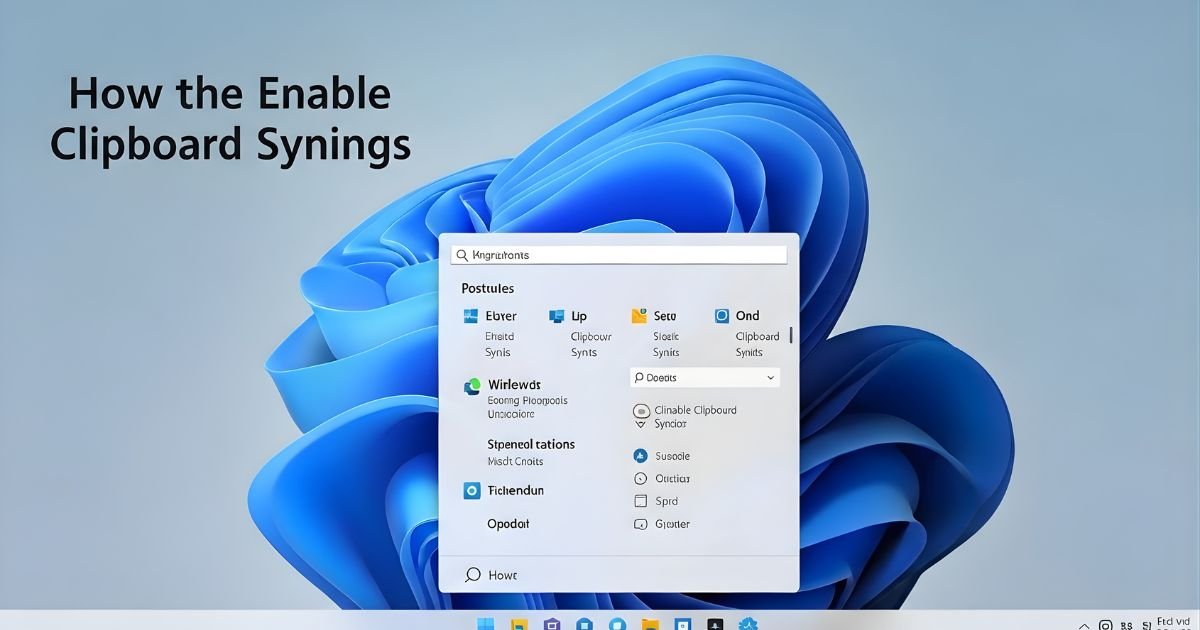Launch the Wirlewds Edge-style icon

472,387
